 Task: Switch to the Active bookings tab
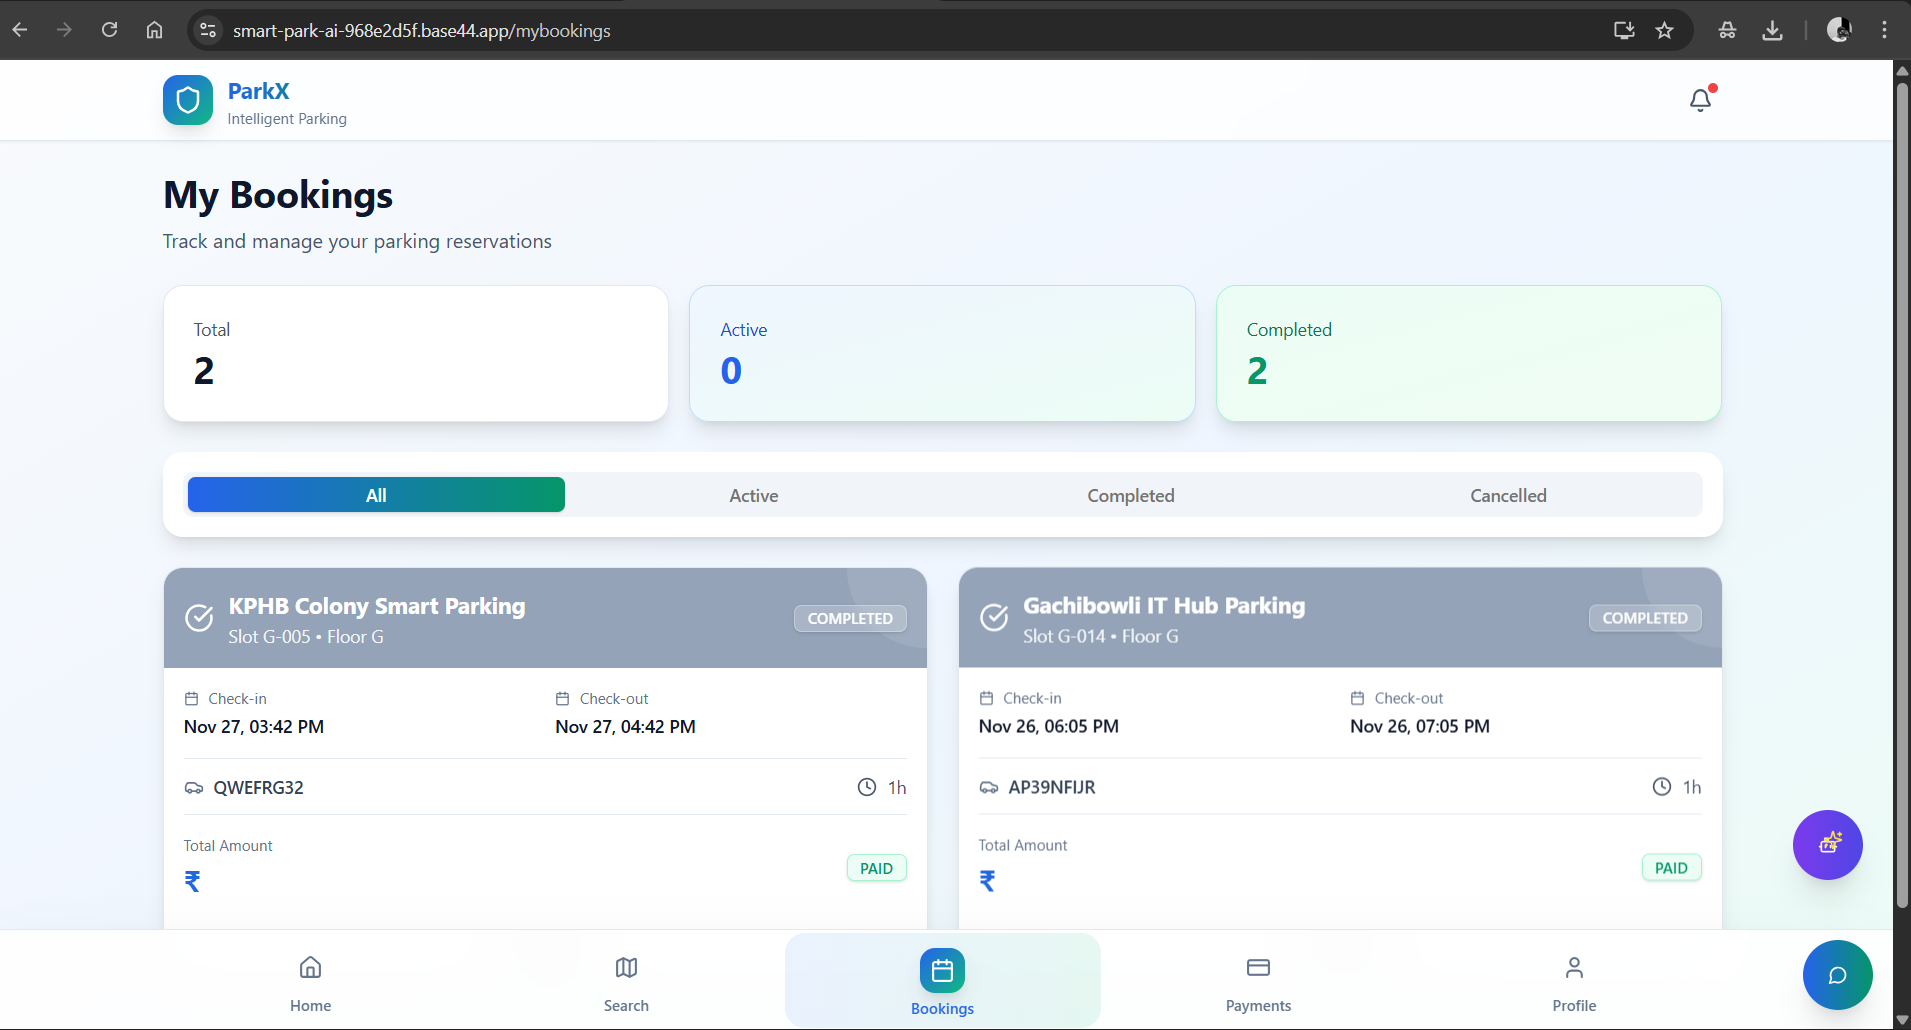754,495
